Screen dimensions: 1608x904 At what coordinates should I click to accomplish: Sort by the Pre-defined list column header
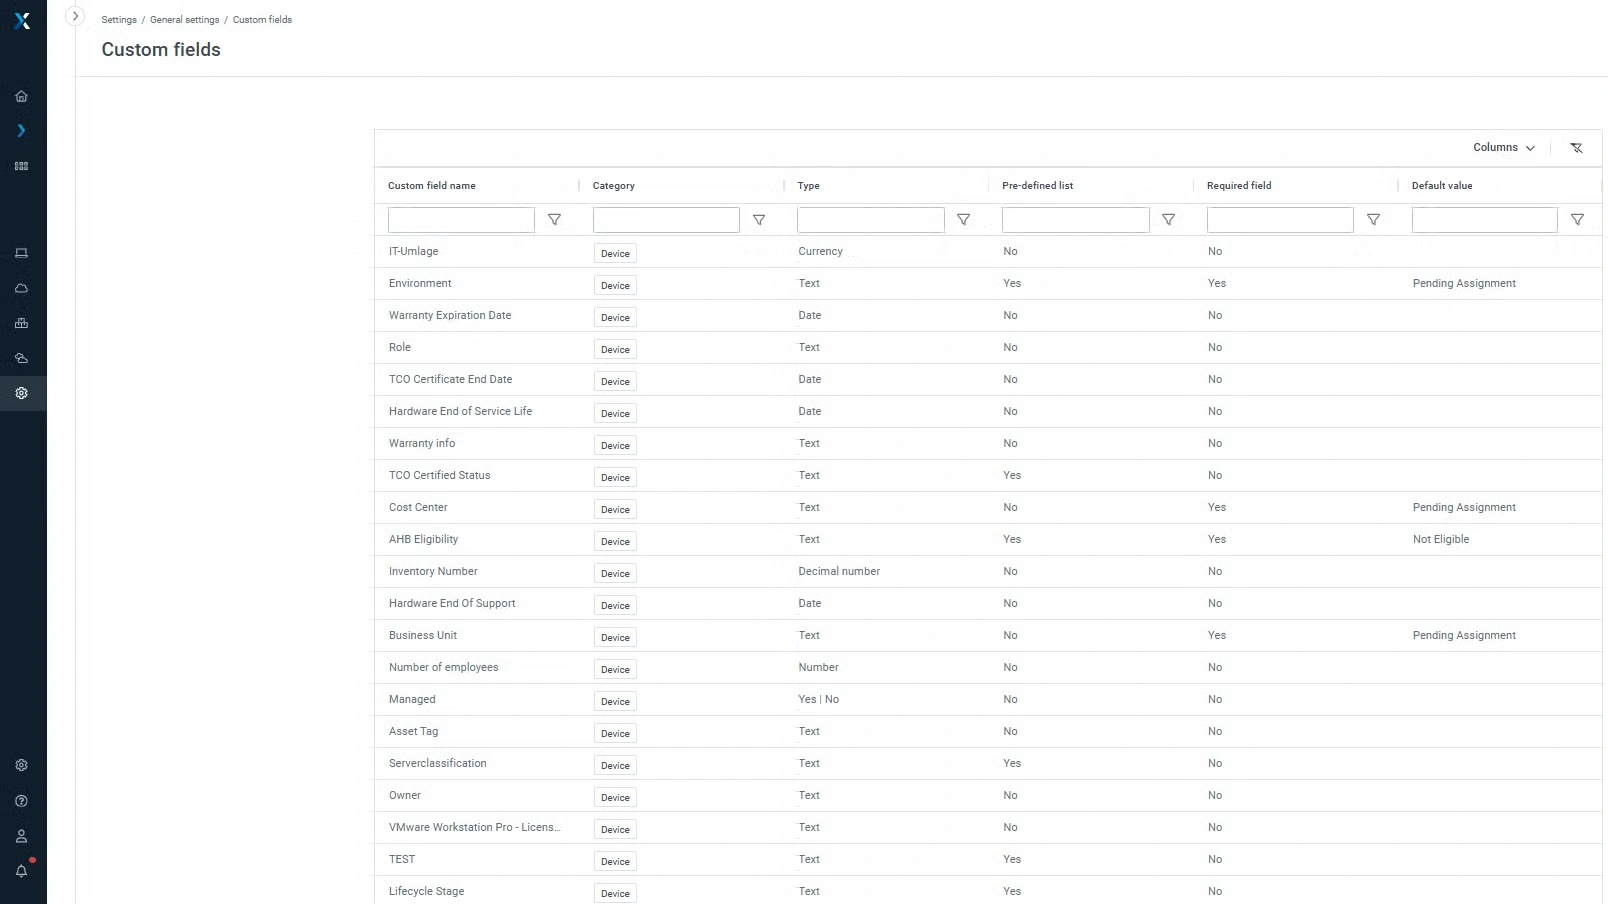tap(1037, 186)
